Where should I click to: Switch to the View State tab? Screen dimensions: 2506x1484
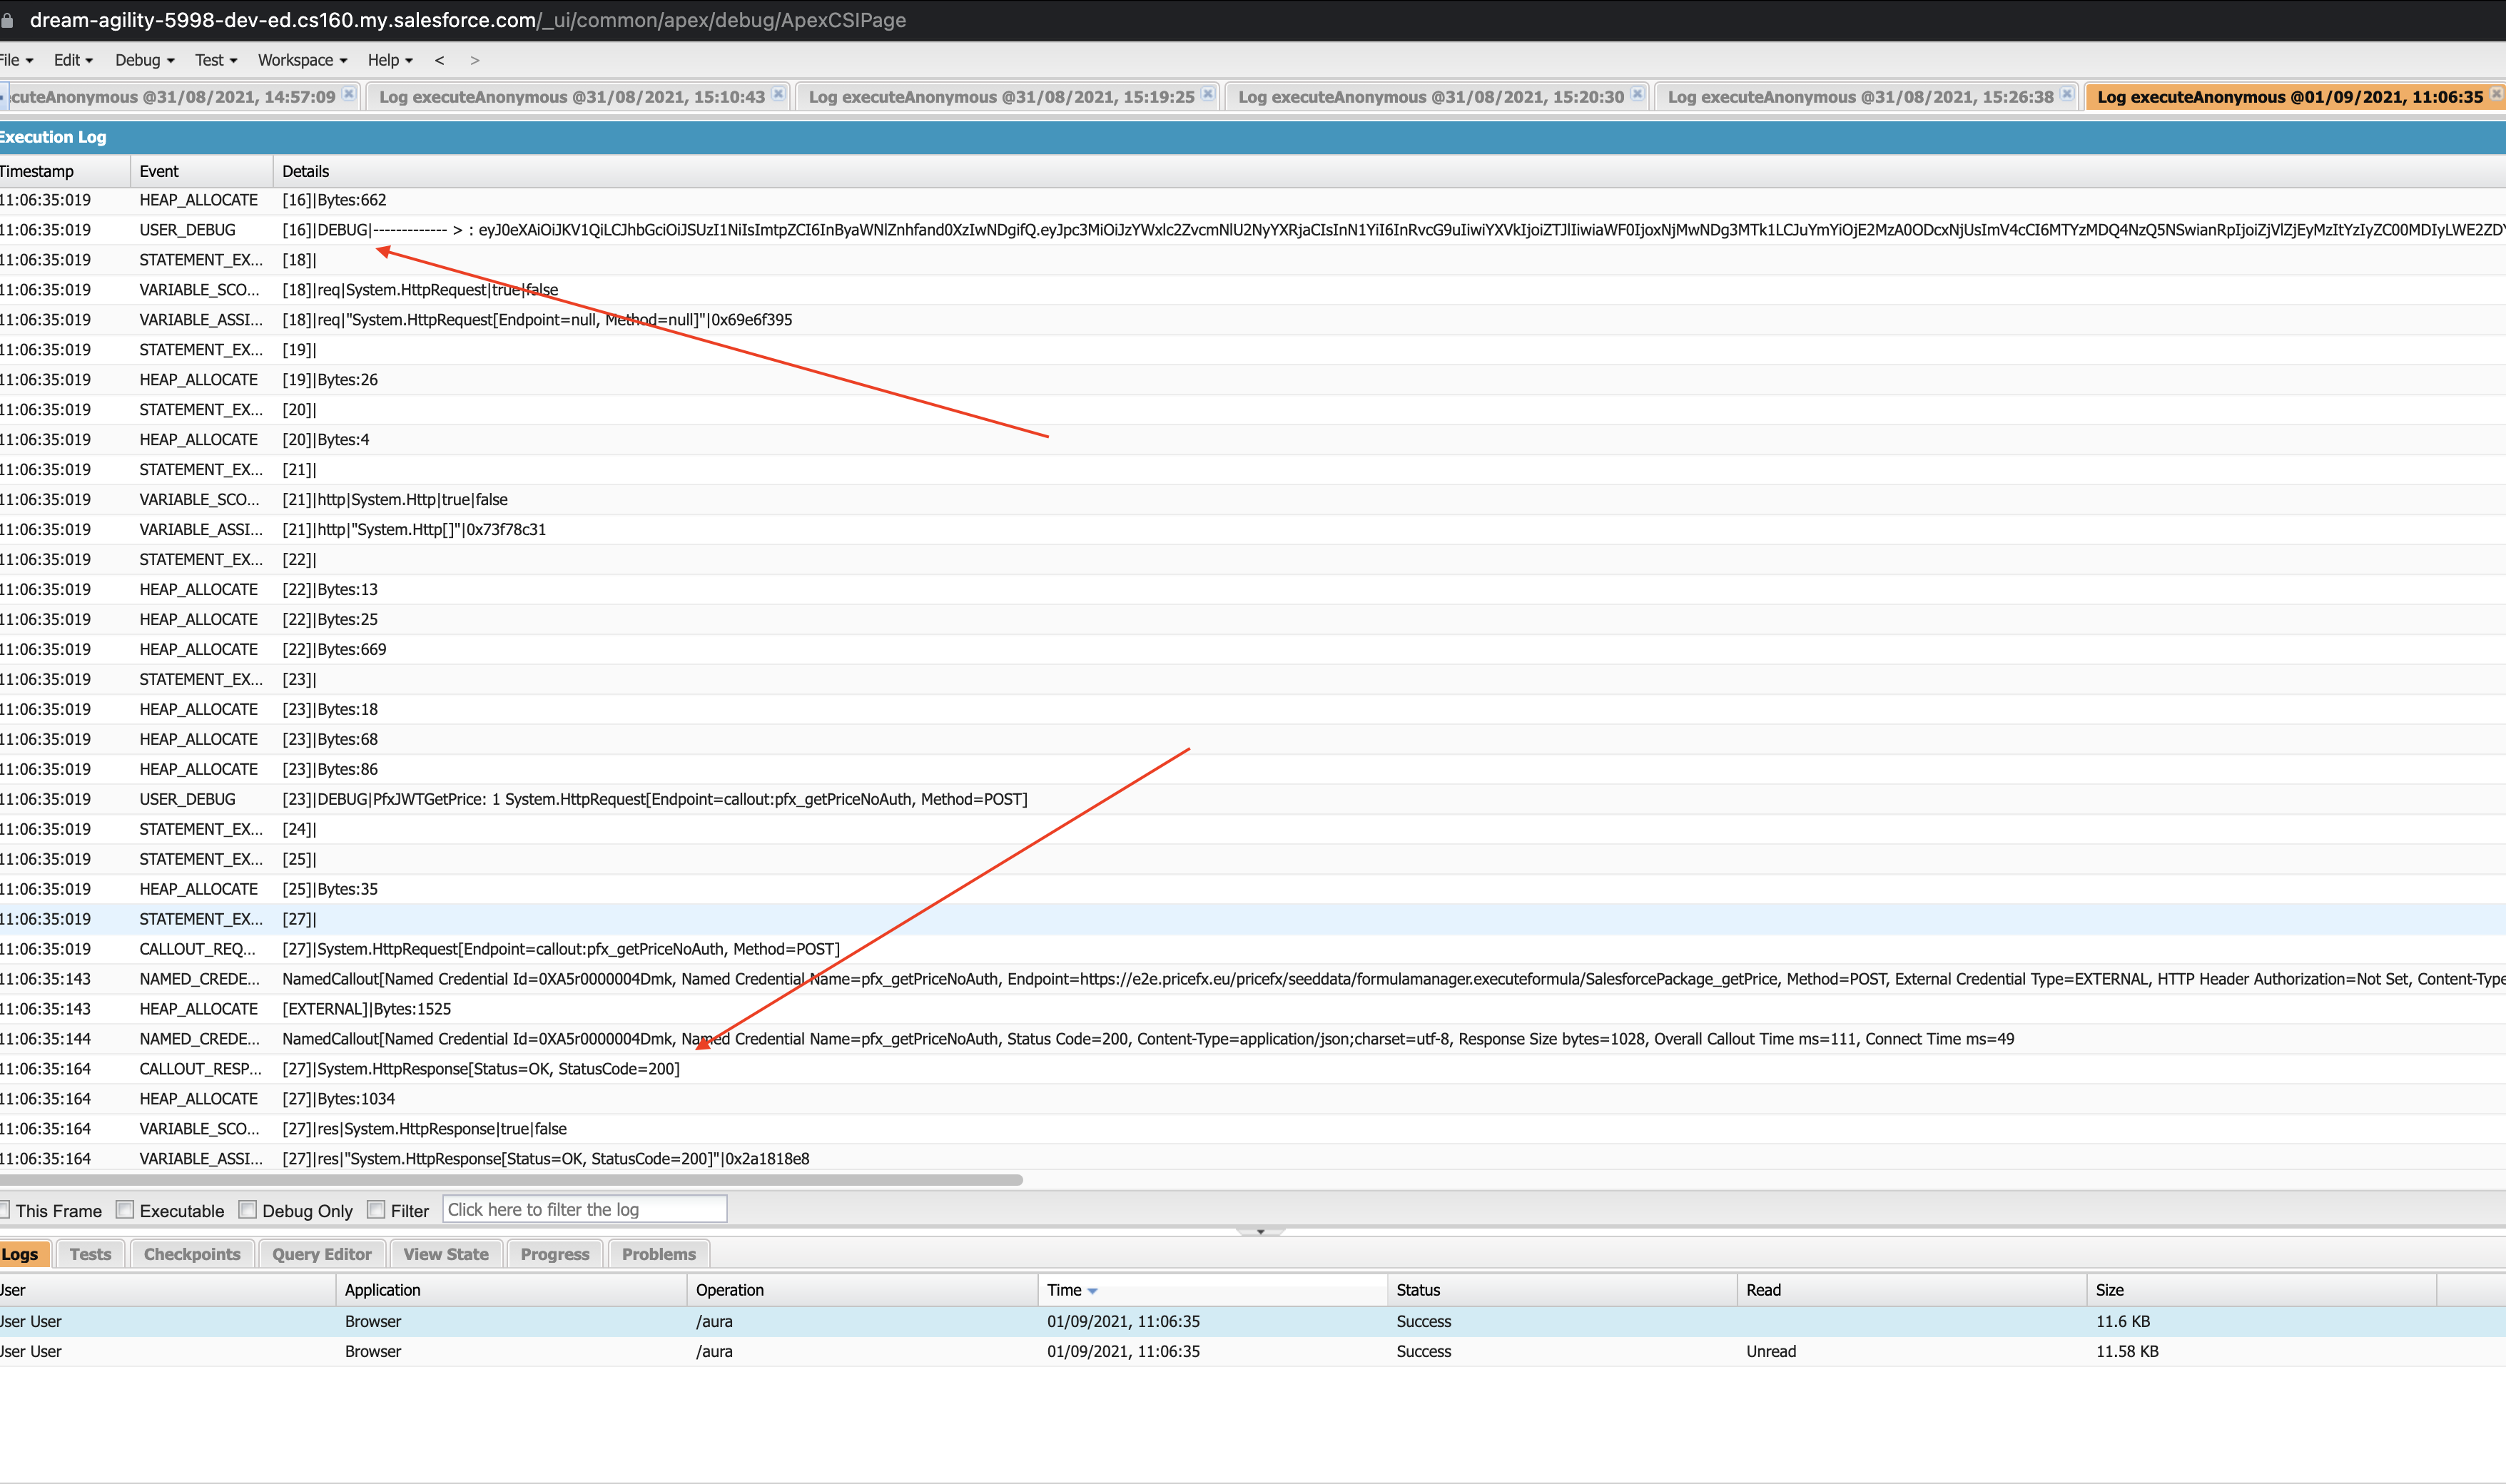pos(445,1253)
